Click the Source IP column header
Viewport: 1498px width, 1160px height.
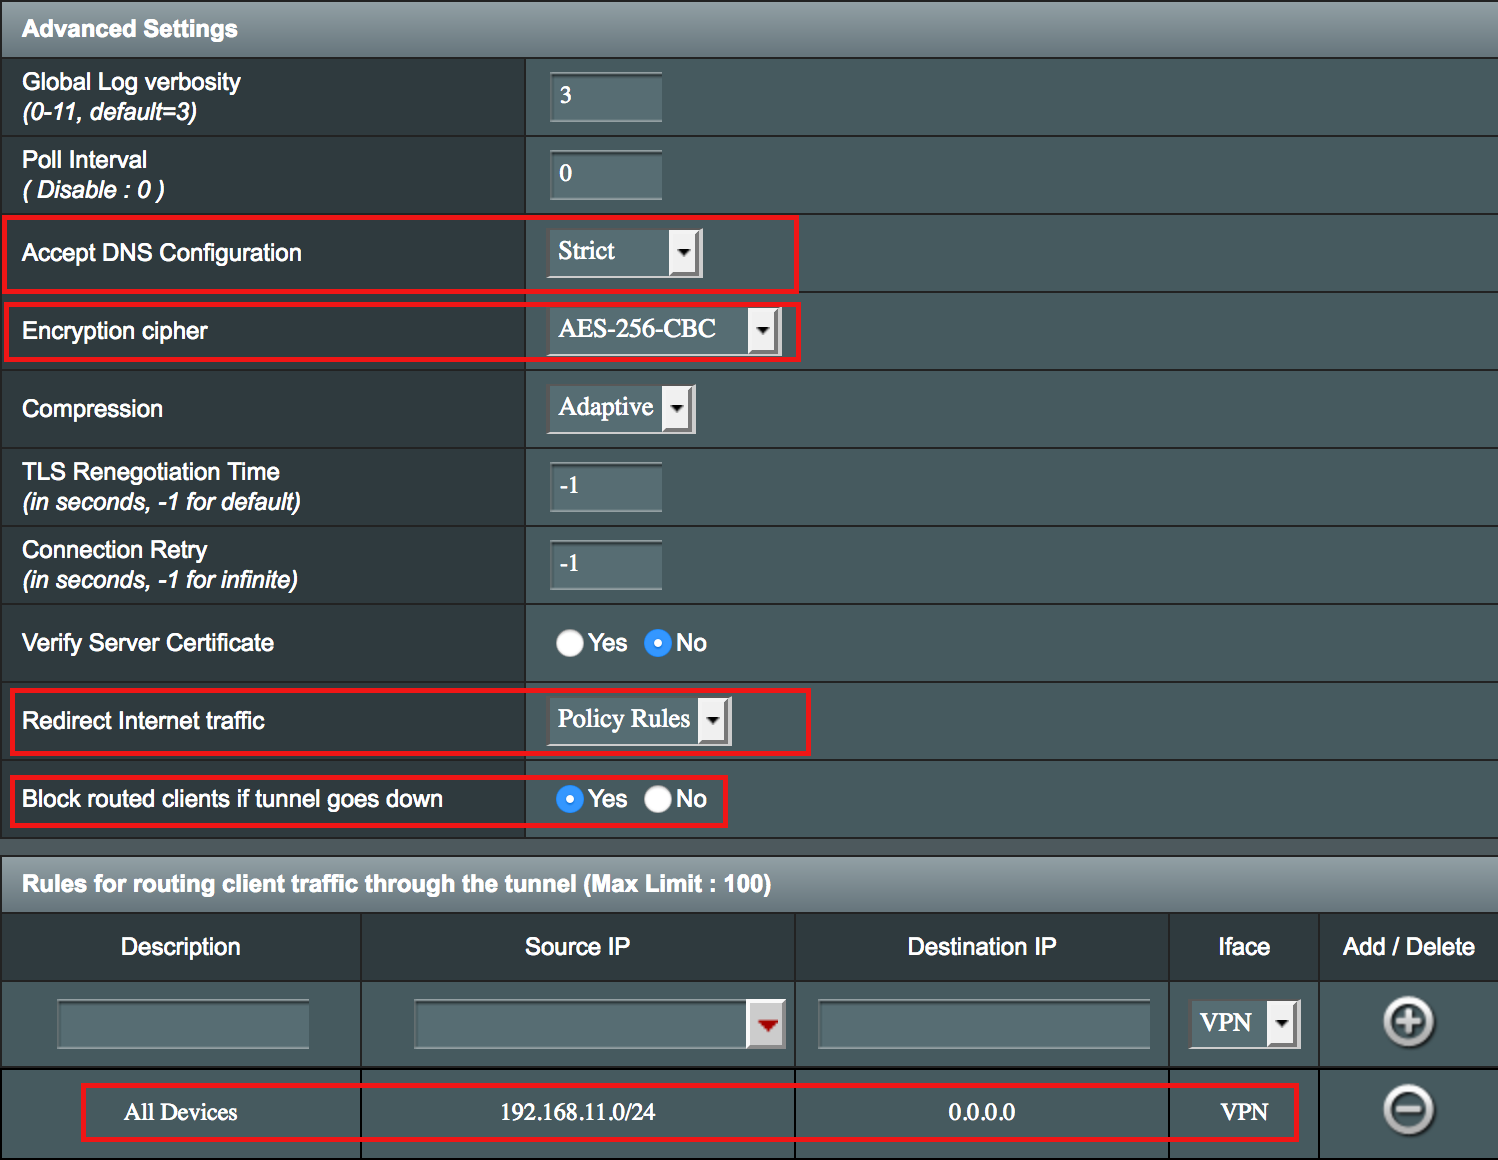click(578, 947)
